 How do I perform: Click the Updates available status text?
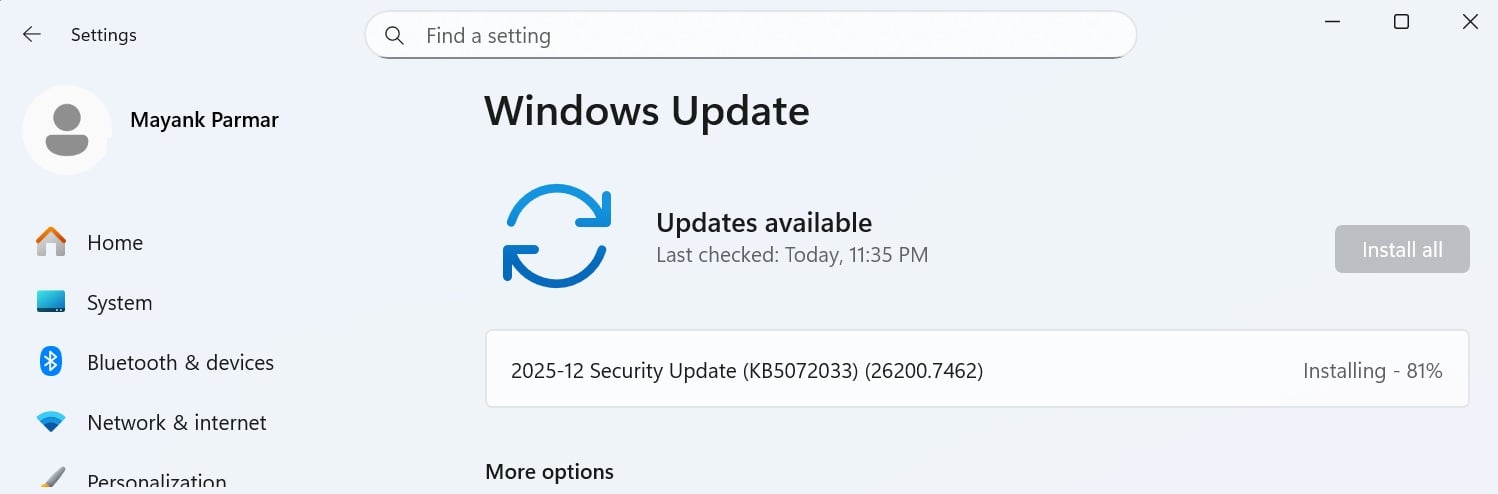(x=764, y=222)
